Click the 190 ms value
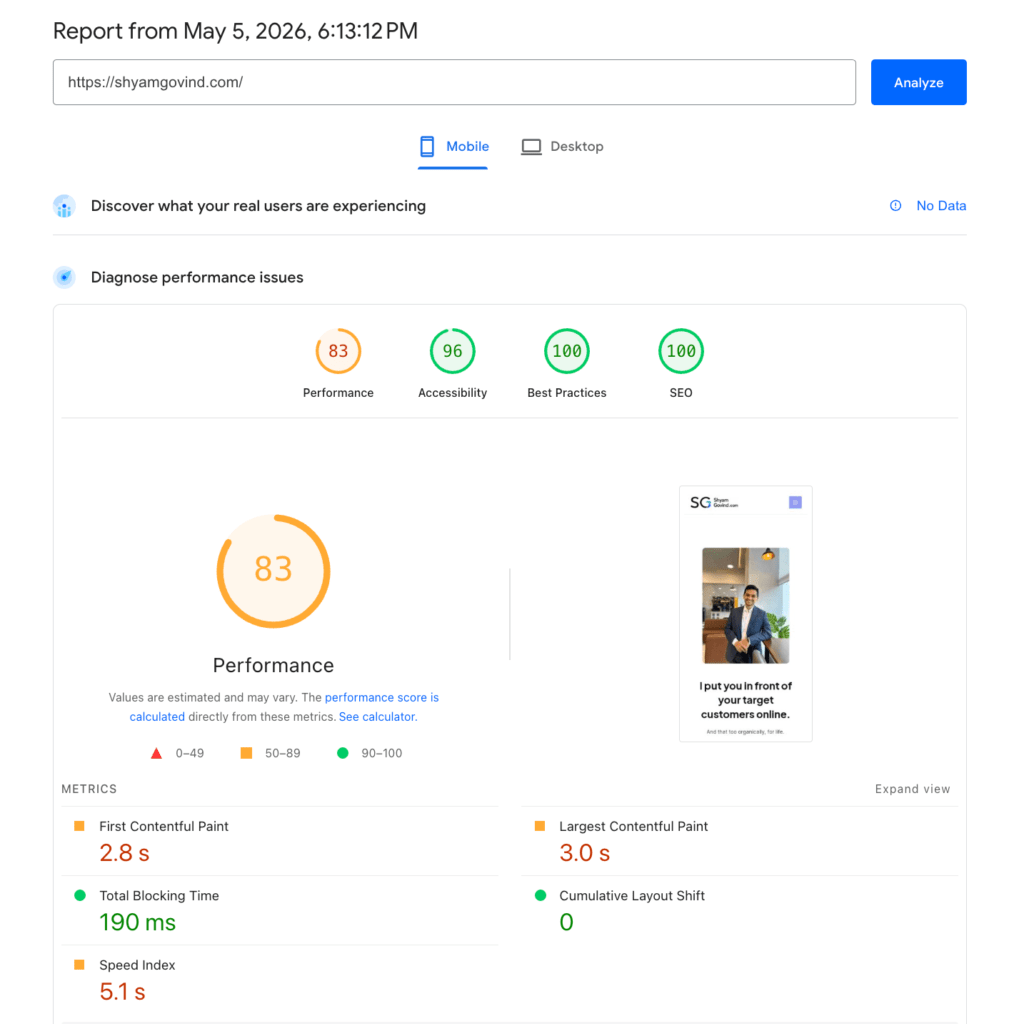1024x1024 pixels. [137, 922]
